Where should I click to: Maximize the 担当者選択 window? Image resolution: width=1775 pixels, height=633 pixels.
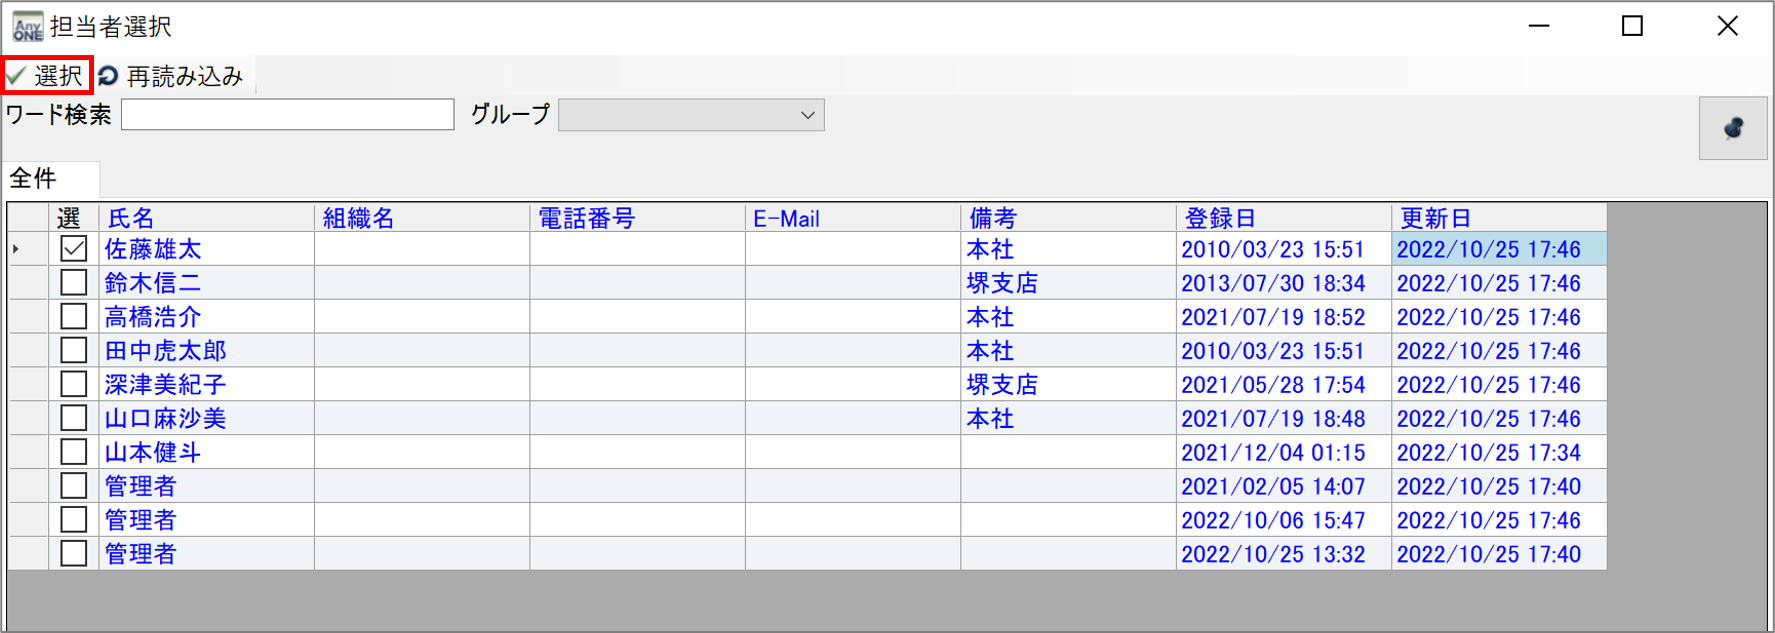pyautogui.click(x=1632, y=26)
